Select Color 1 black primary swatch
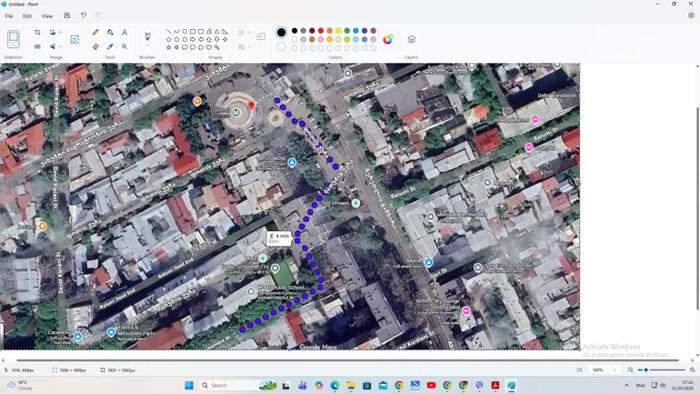The height and width of the screenshot is (394, 700). coord(281,32)
